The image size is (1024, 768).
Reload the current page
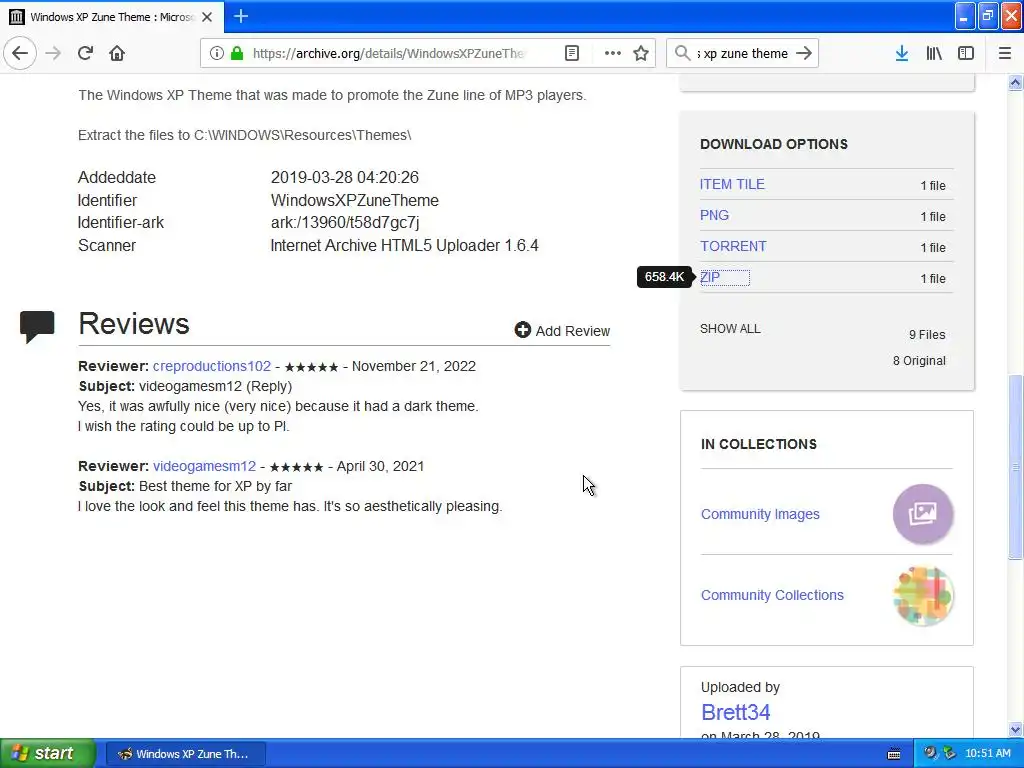[x=85, y=53]
